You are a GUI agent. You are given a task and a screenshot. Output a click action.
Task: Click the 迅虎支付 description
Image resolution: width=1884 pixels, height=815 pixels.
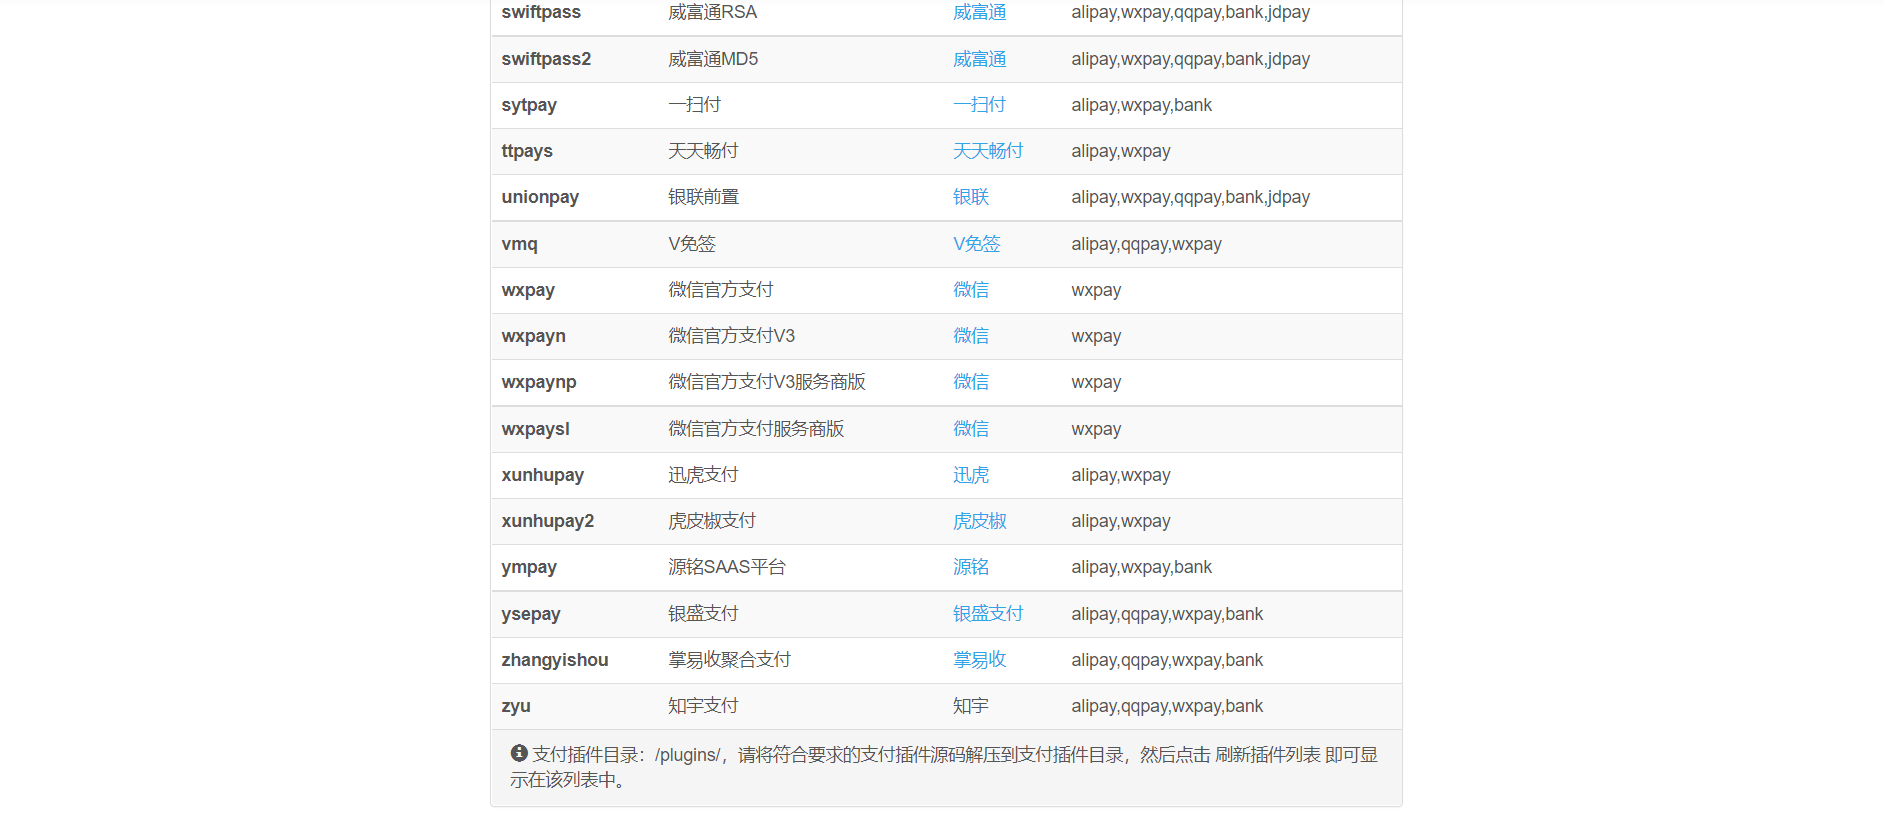pyautogui.click(x=703, y=475)
